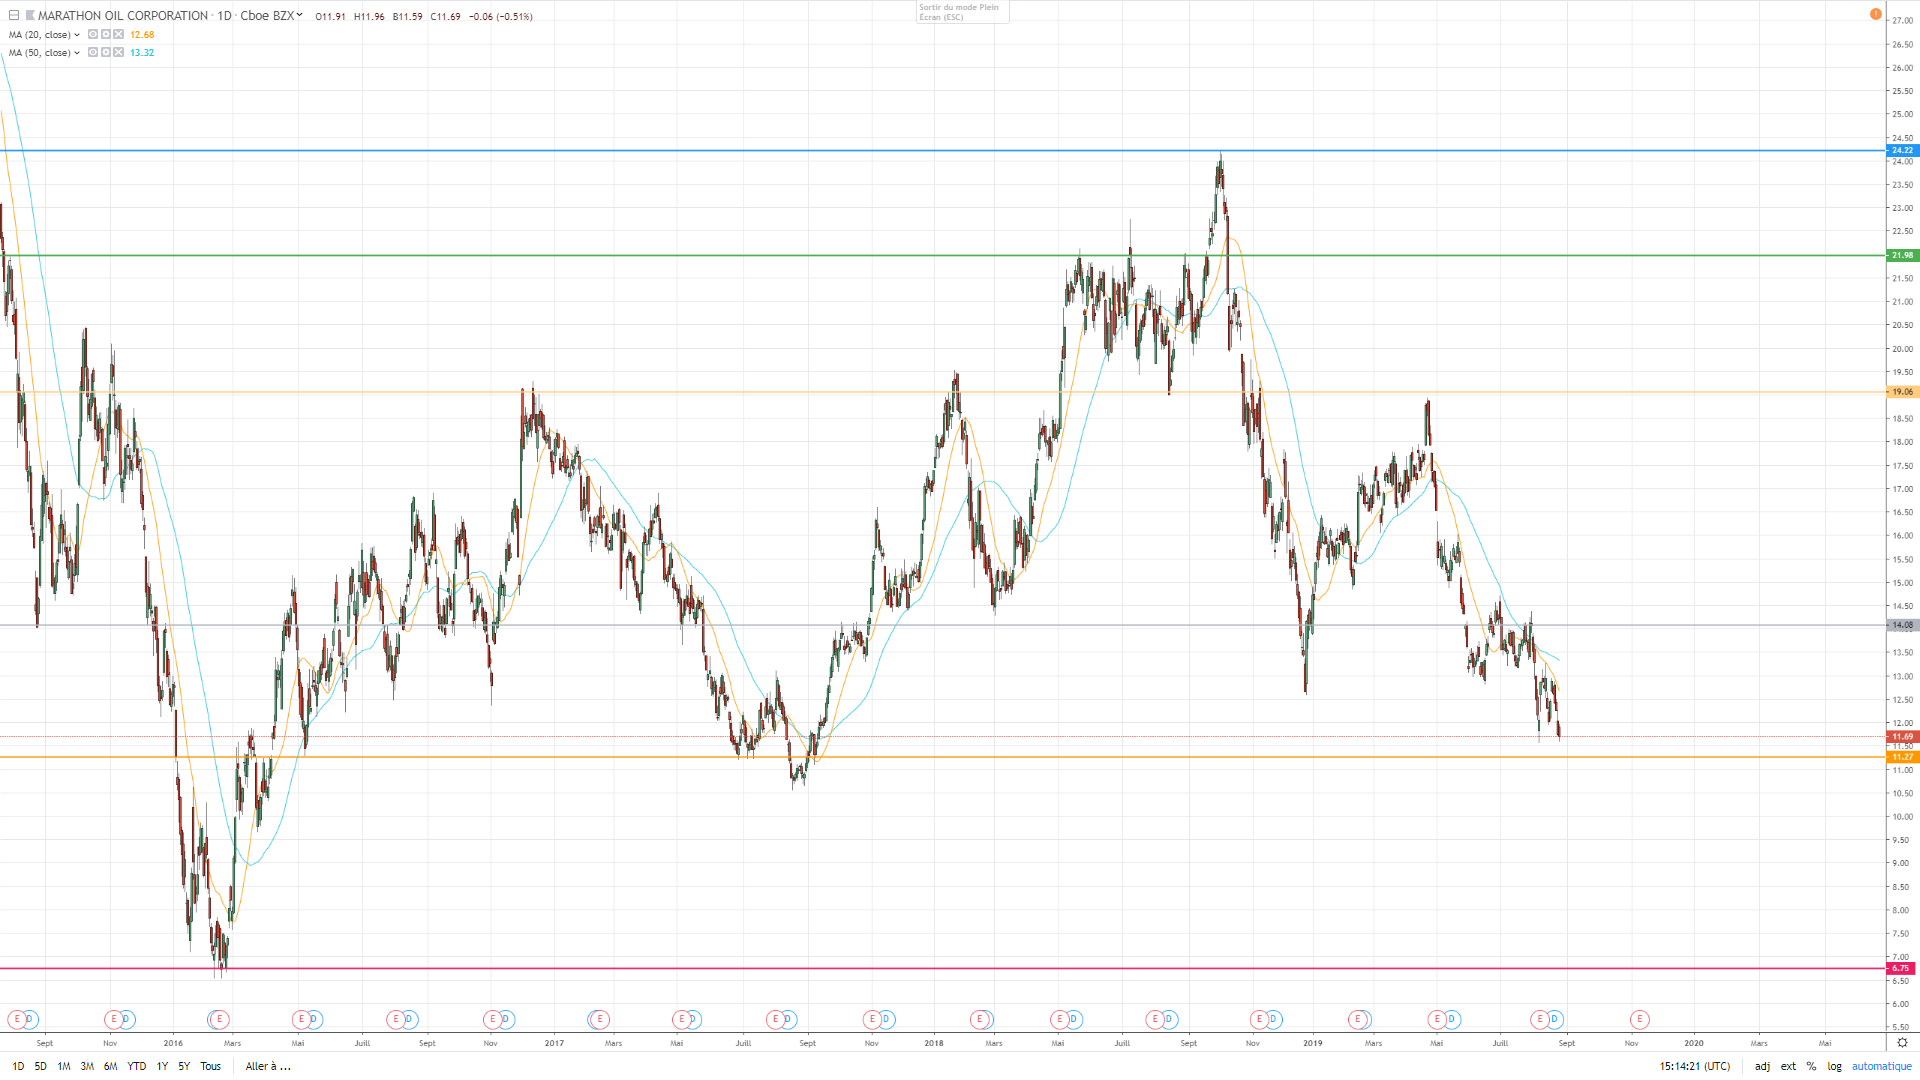
Task: Click the earnings E marker between 2019 and Mars
Action: [x=1357, y=1020]
